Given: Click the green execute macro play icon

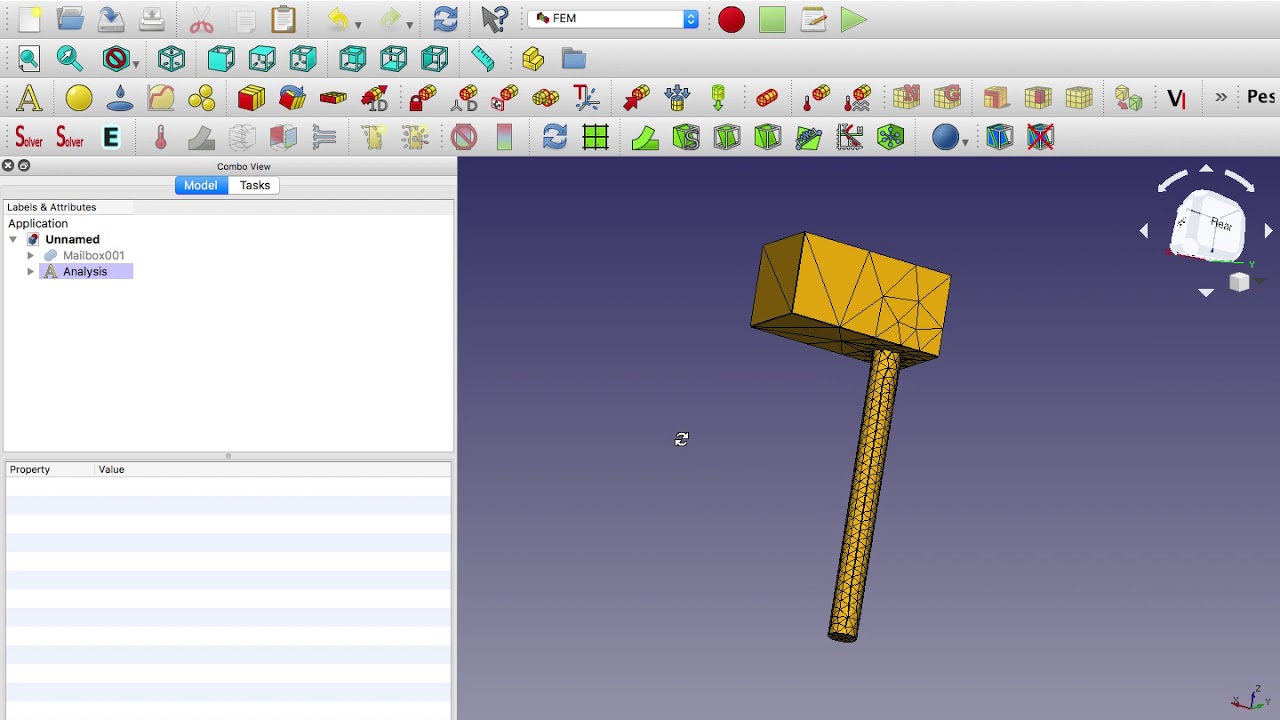Looking at the screenshot, I should pos(853,19).
